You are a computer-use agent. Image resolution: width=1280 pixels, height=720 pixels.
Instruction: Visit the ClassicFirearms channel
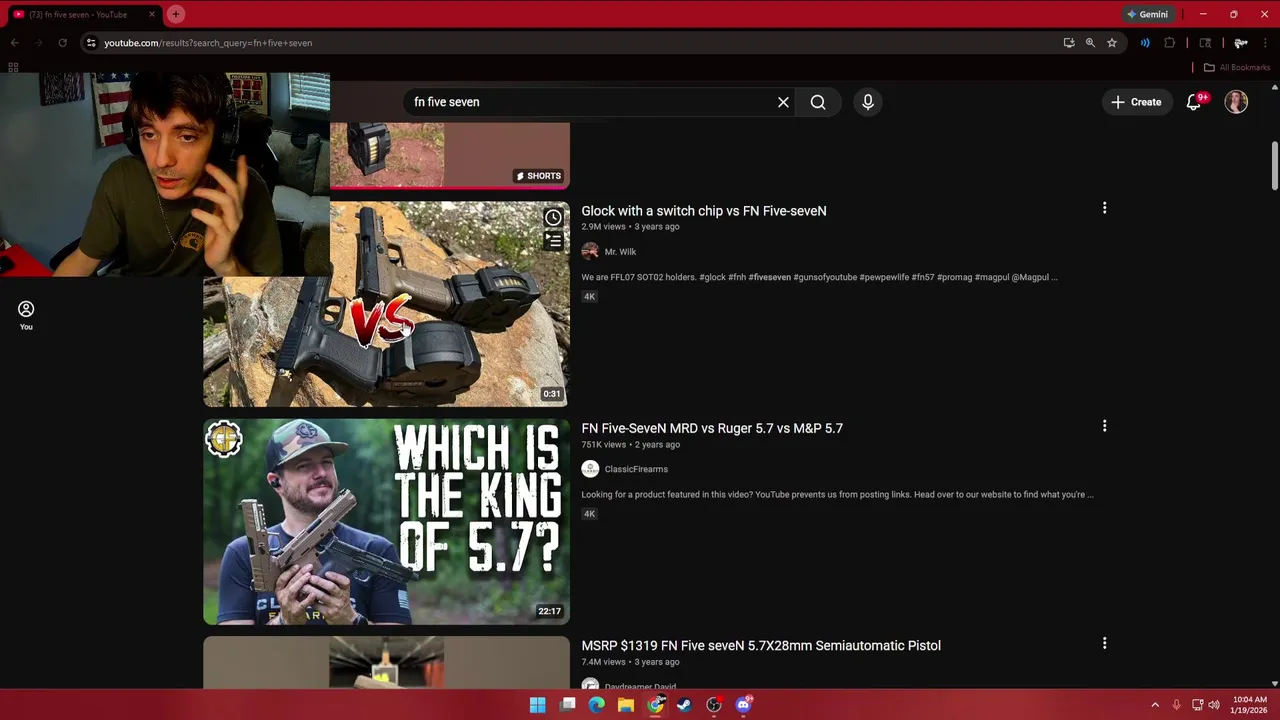click(x=636, y=469)
